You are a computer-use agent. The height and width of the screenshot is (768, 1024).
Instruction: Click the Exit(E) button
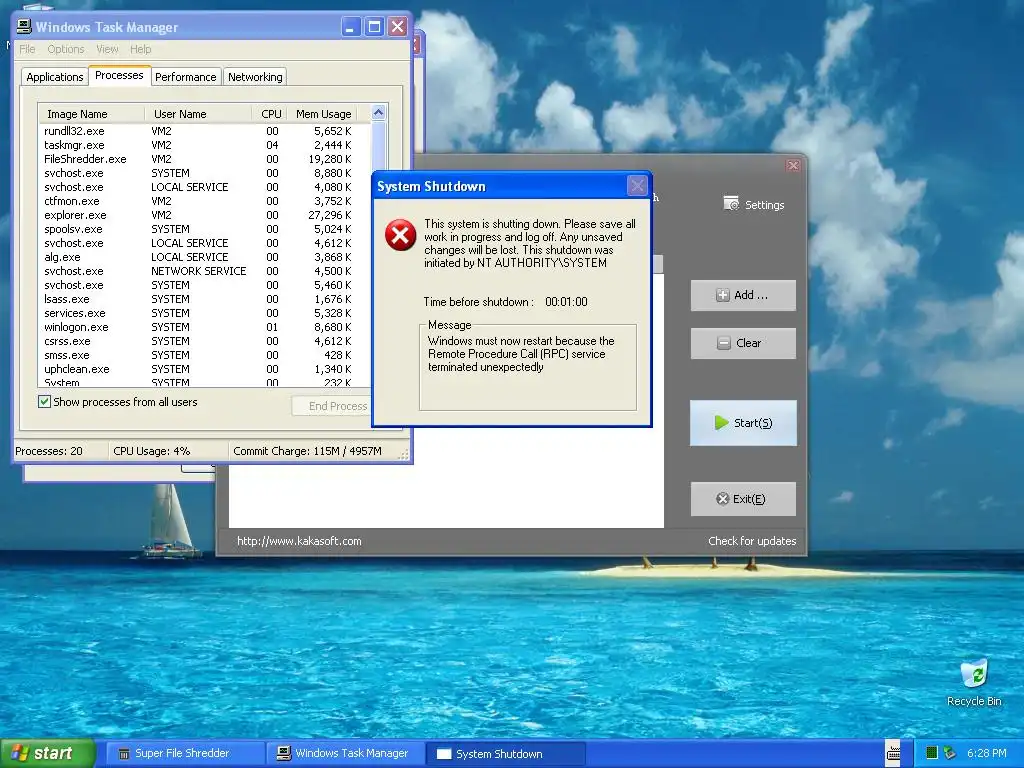pyautogui.click(x=743, y=499)
